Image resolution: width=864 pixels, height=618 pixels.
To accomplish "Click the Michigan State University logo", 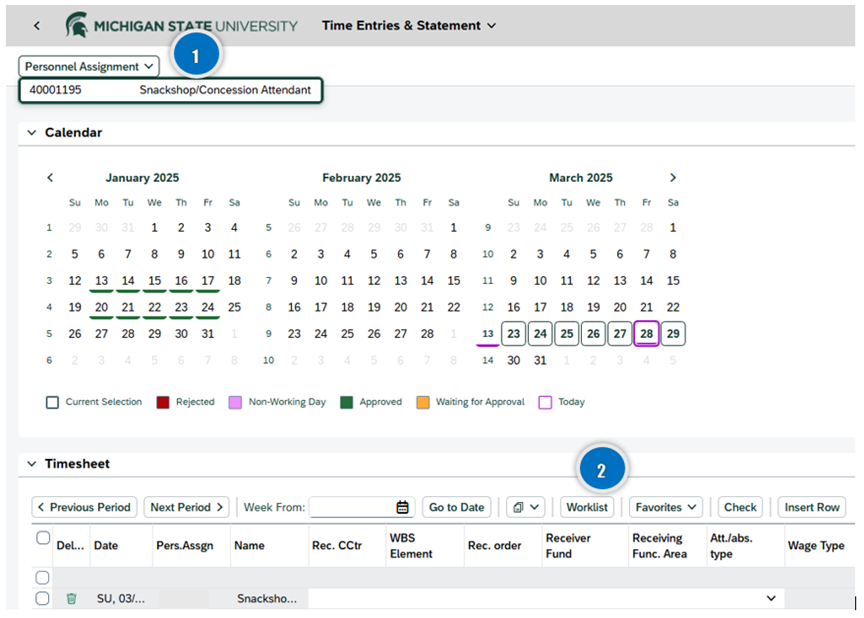I will (181, 25).
